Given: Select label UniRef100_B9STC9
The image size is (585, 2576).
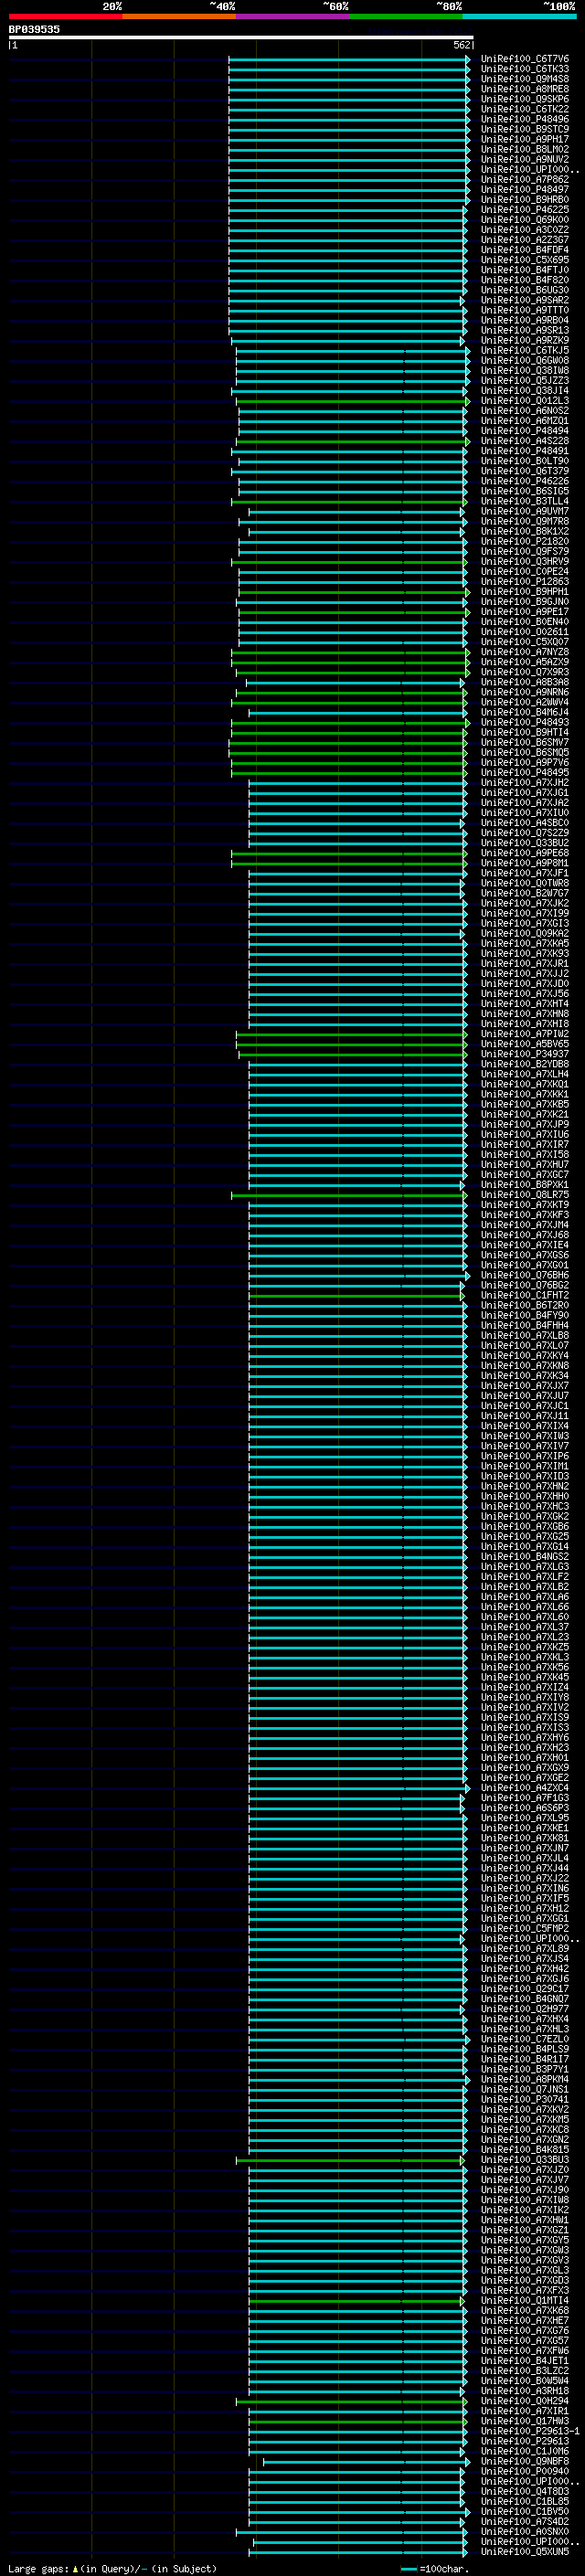Looking at the screenshot, I should (x=525, y=129).
